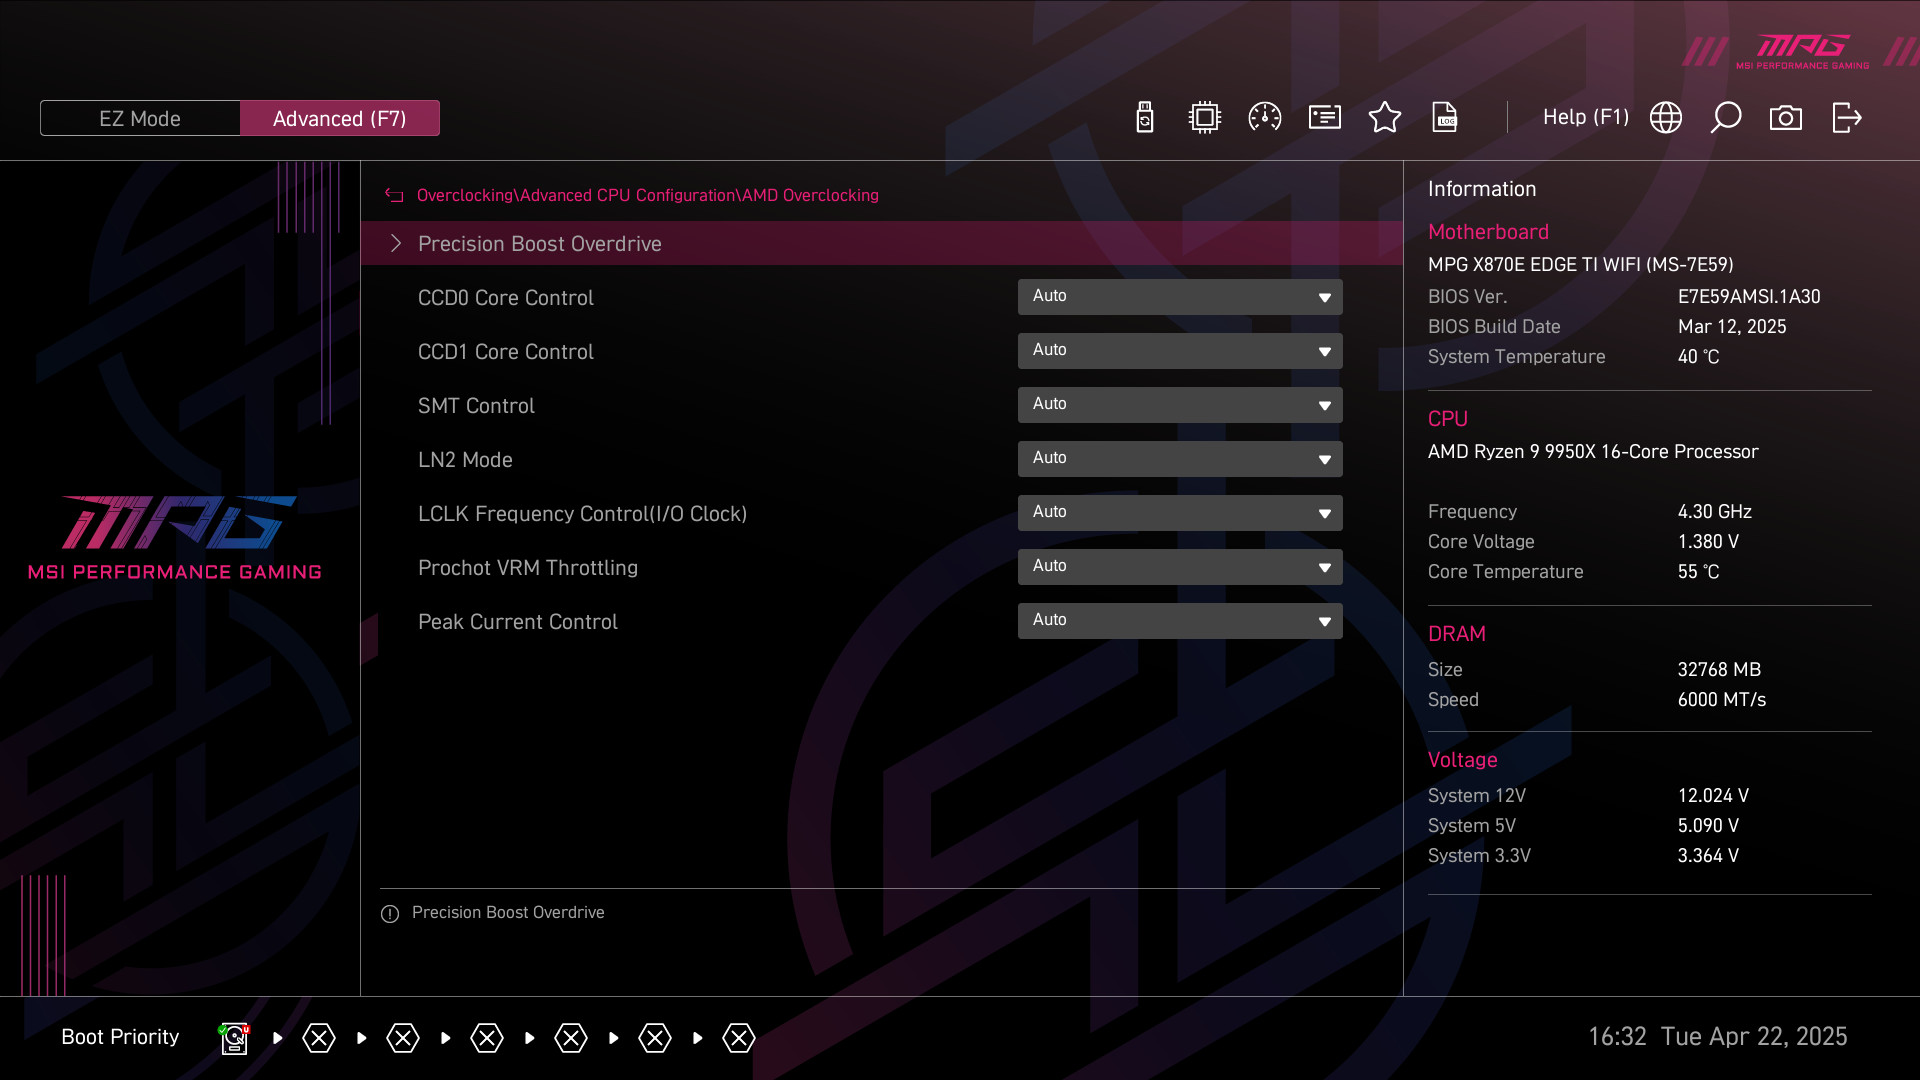Screen dimensions: 1920x1080
Task: Click the back arrow beside the breadcrumb path
Action: (394, 195)
